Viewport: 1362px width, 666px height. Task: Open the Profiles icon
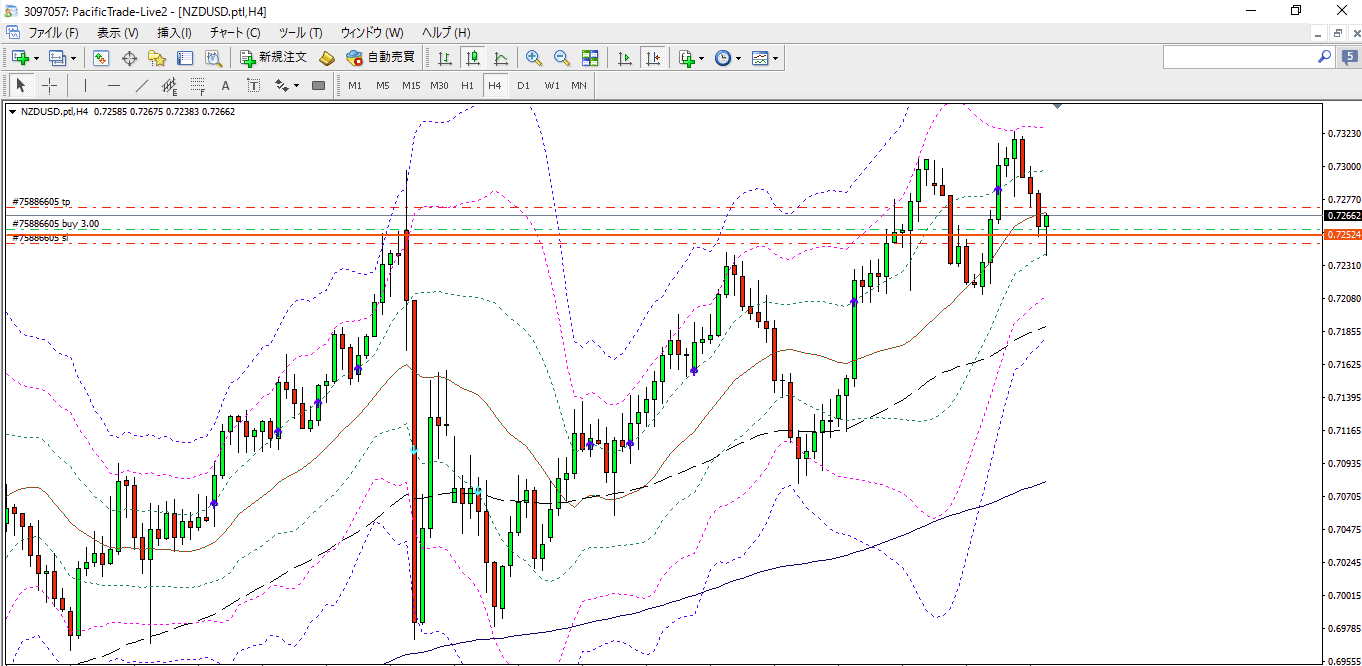pyautogui.click(x=57, y=58)
